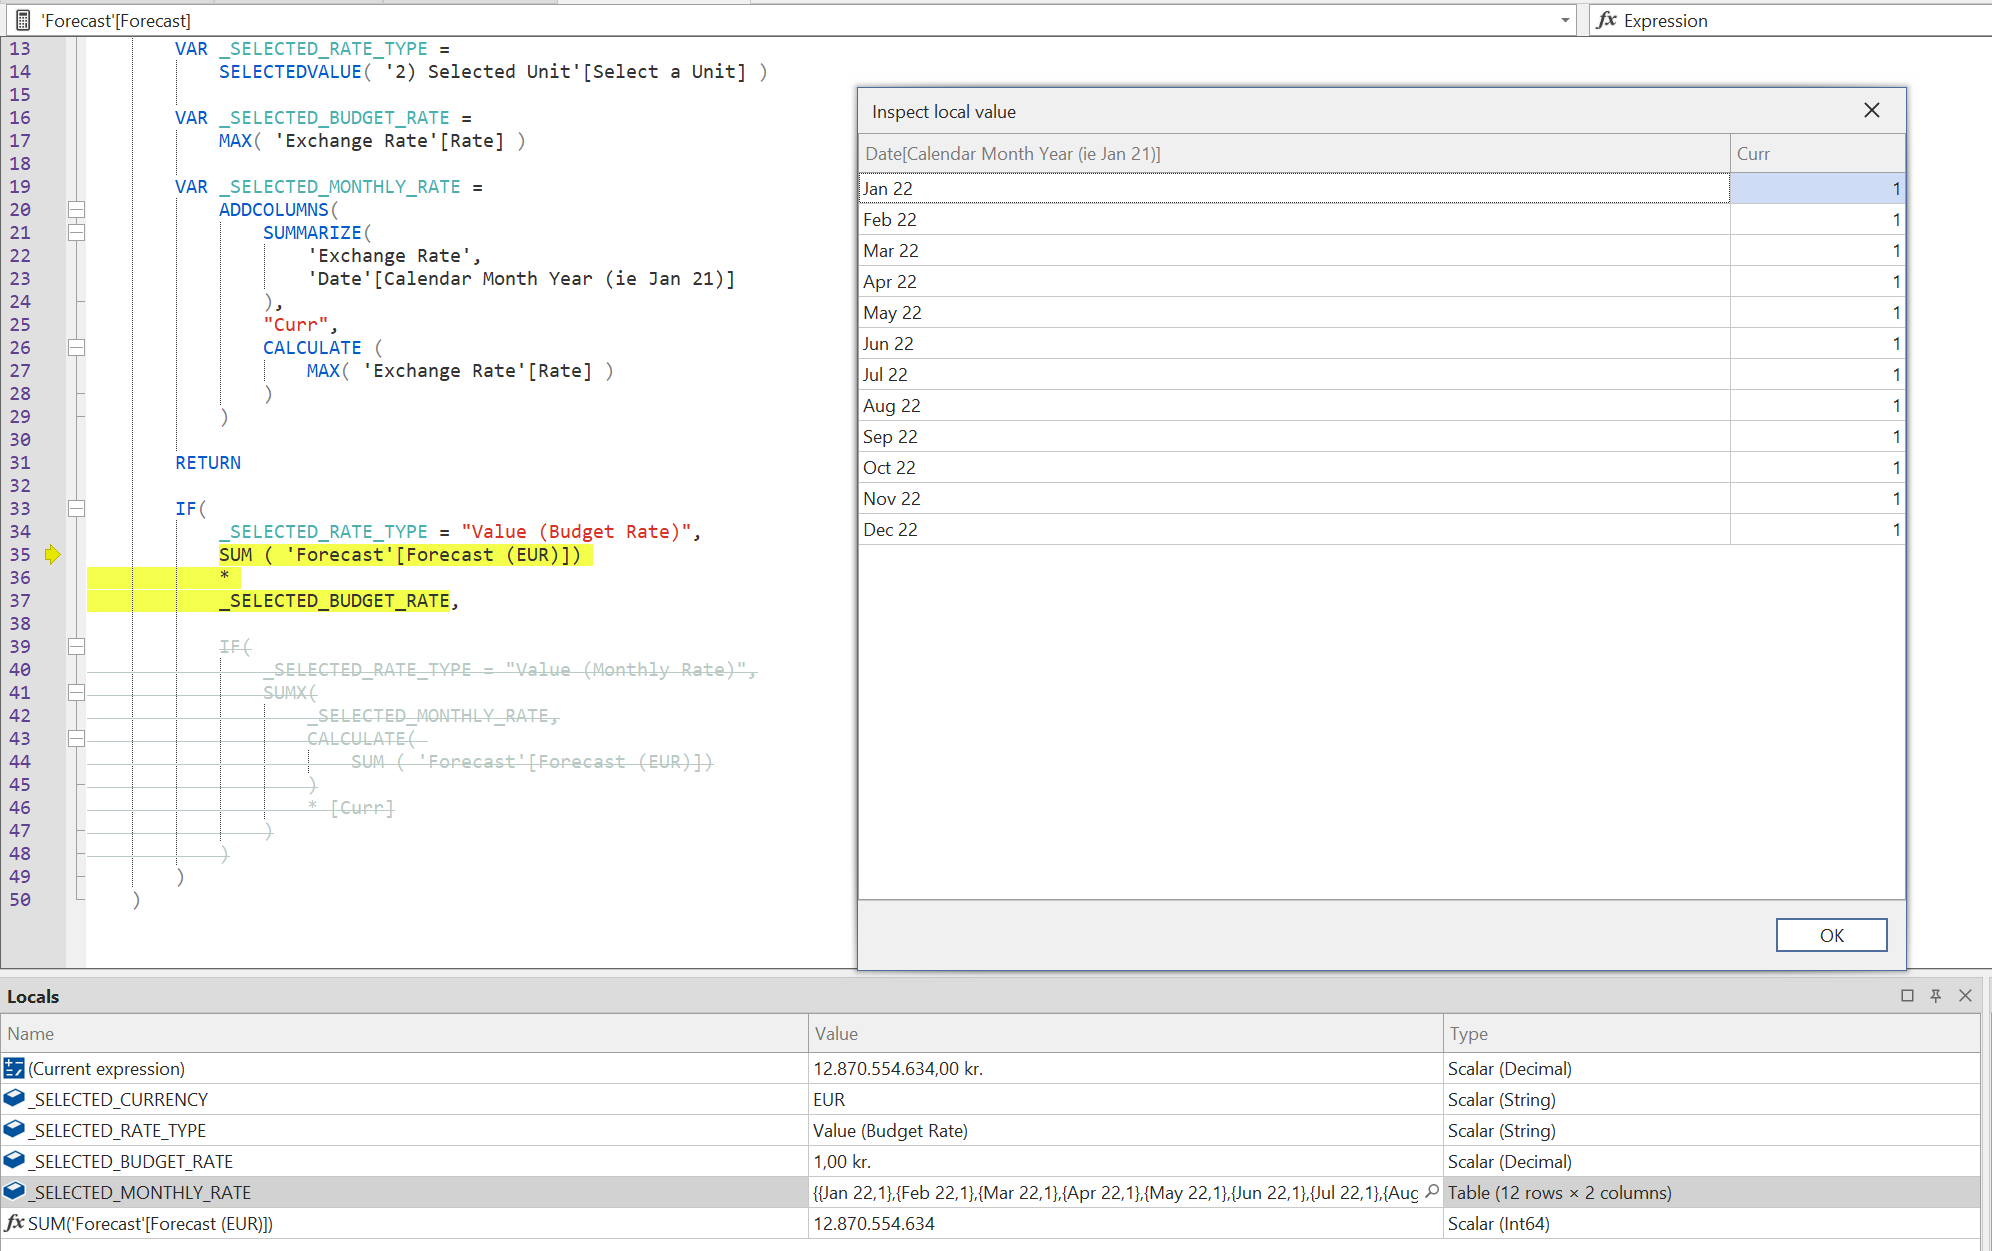Collapse the IF block at line 33

76,509
